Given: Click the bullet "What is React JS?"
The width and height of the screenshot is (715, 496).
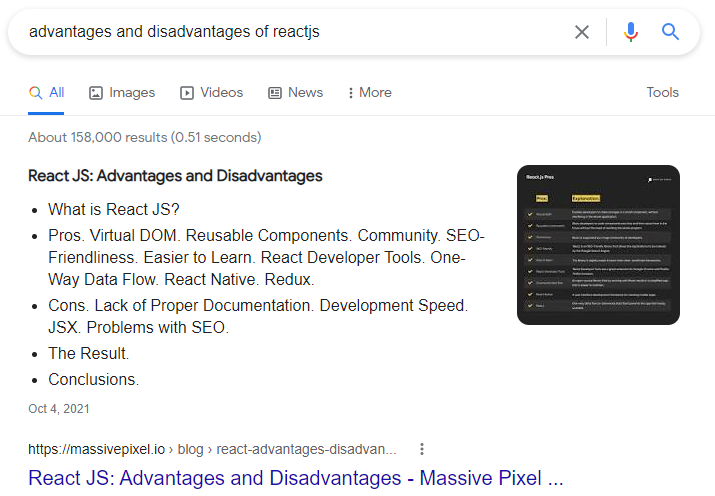Looking at the screenshot, I should 114,210.
